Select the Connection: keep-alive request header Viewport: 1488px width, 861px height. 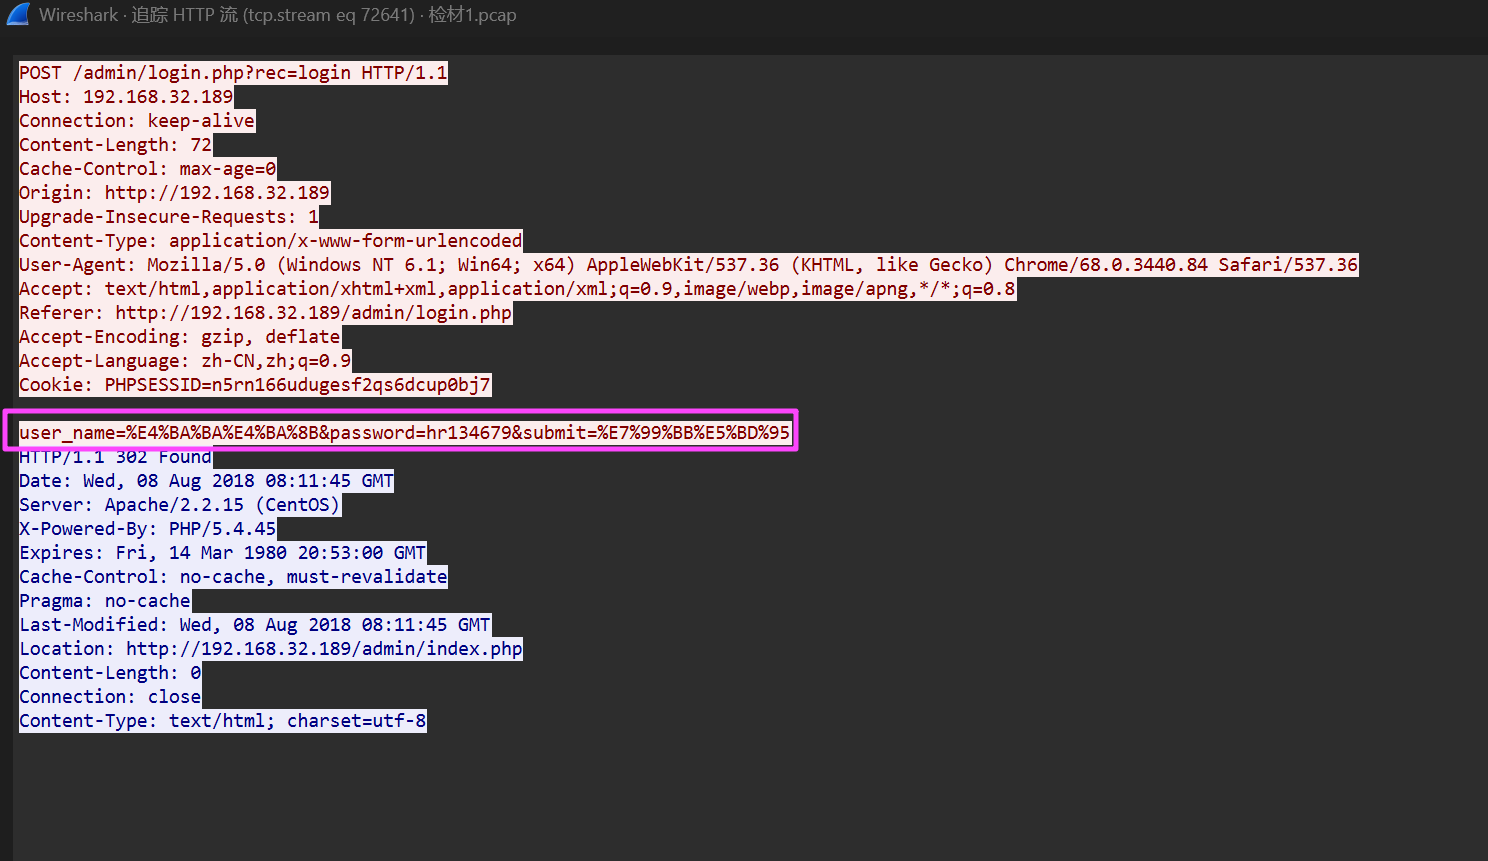(x=137, y=121)
